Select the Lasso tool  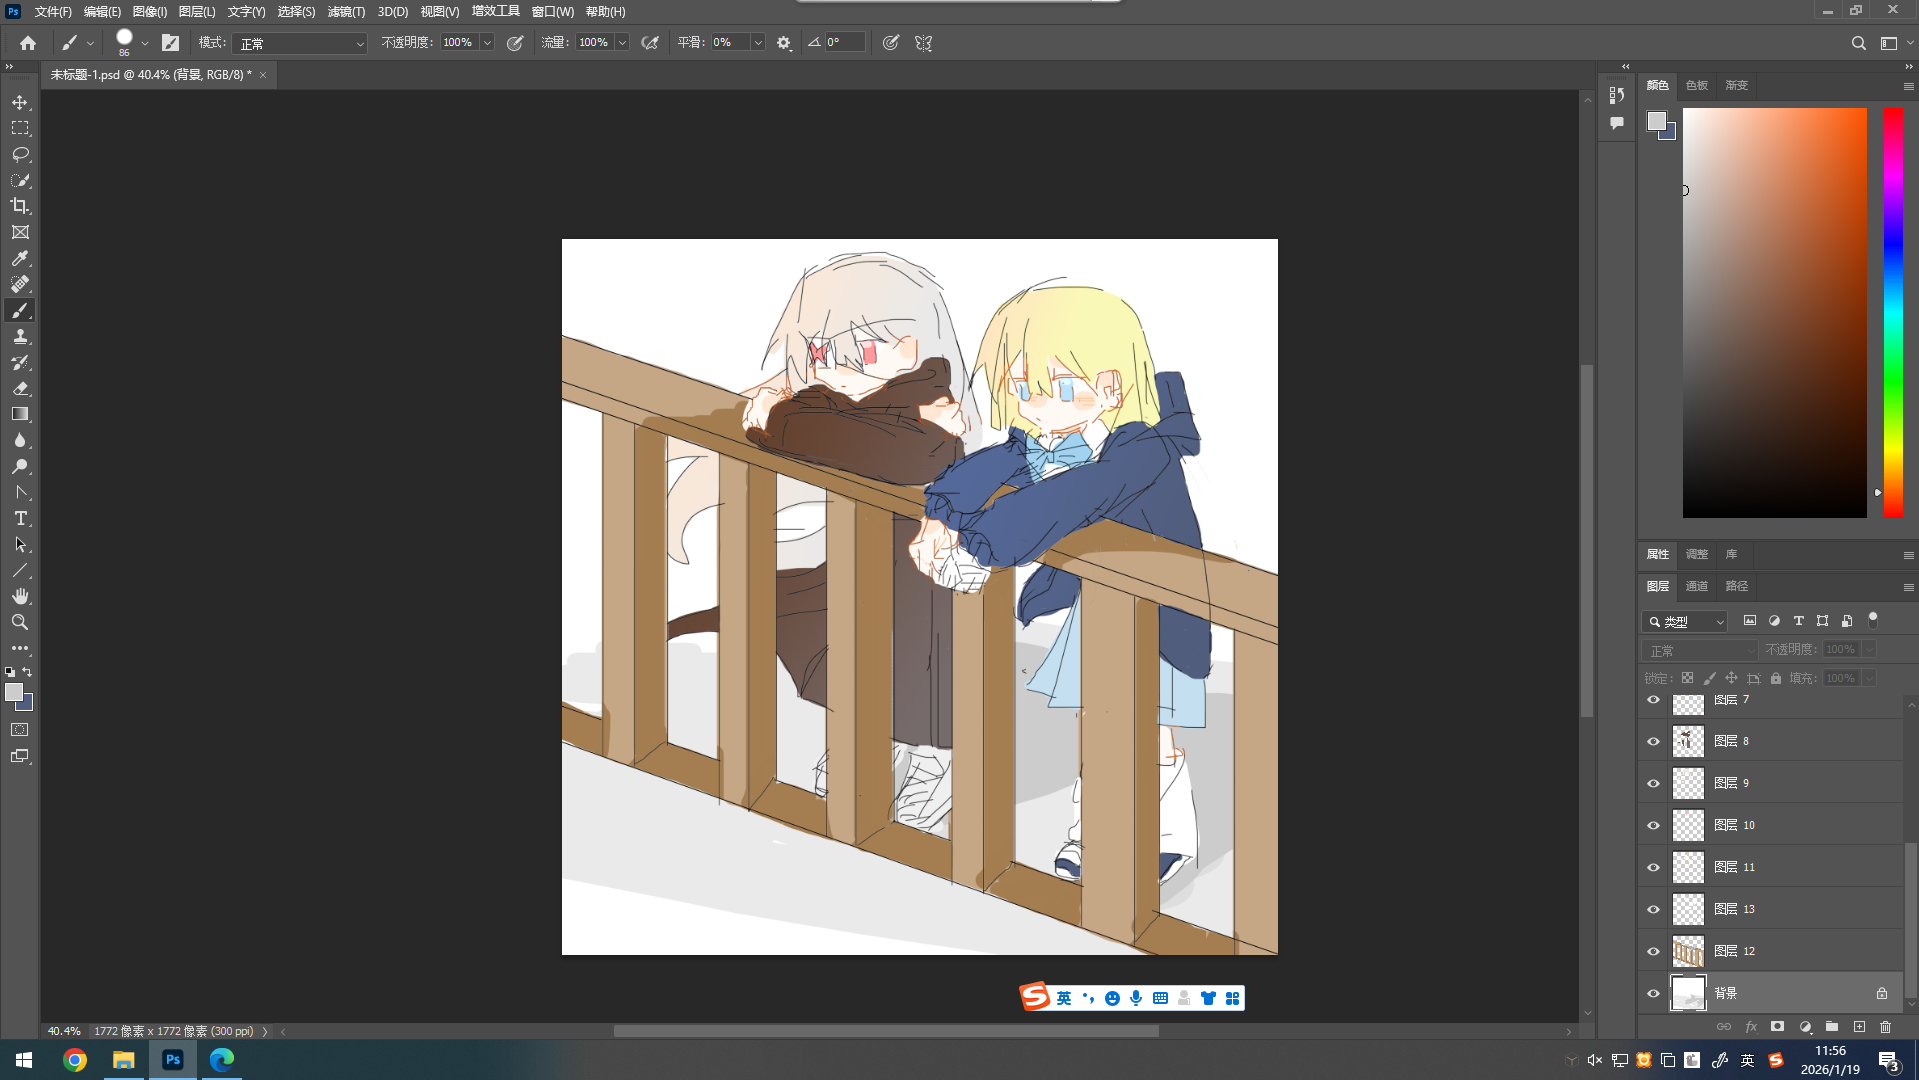20,154
